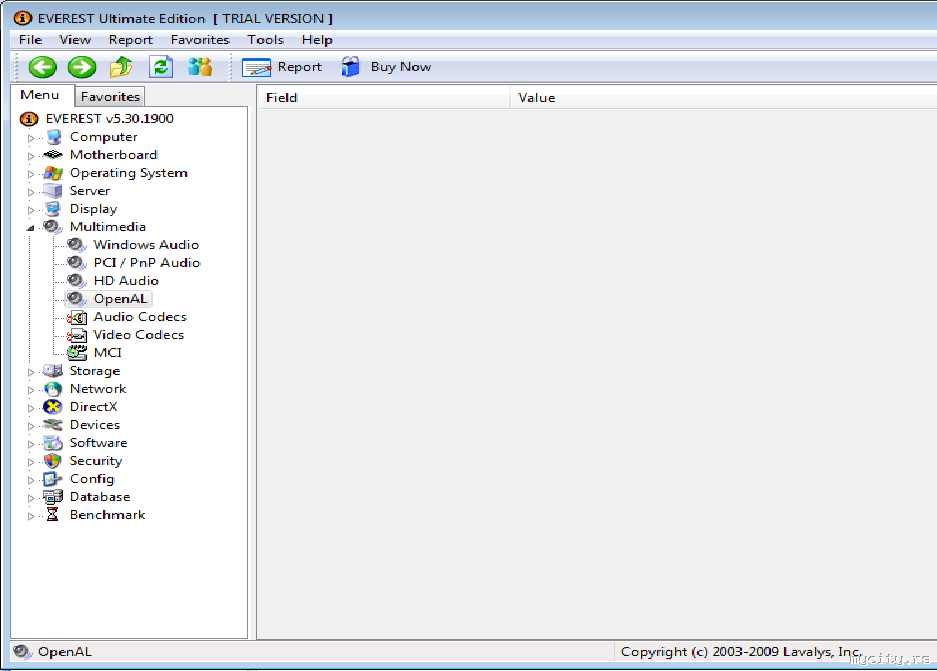This screenshot has height=671, width=937.
Task: Open the Report menu
Action: coord(130,39)
